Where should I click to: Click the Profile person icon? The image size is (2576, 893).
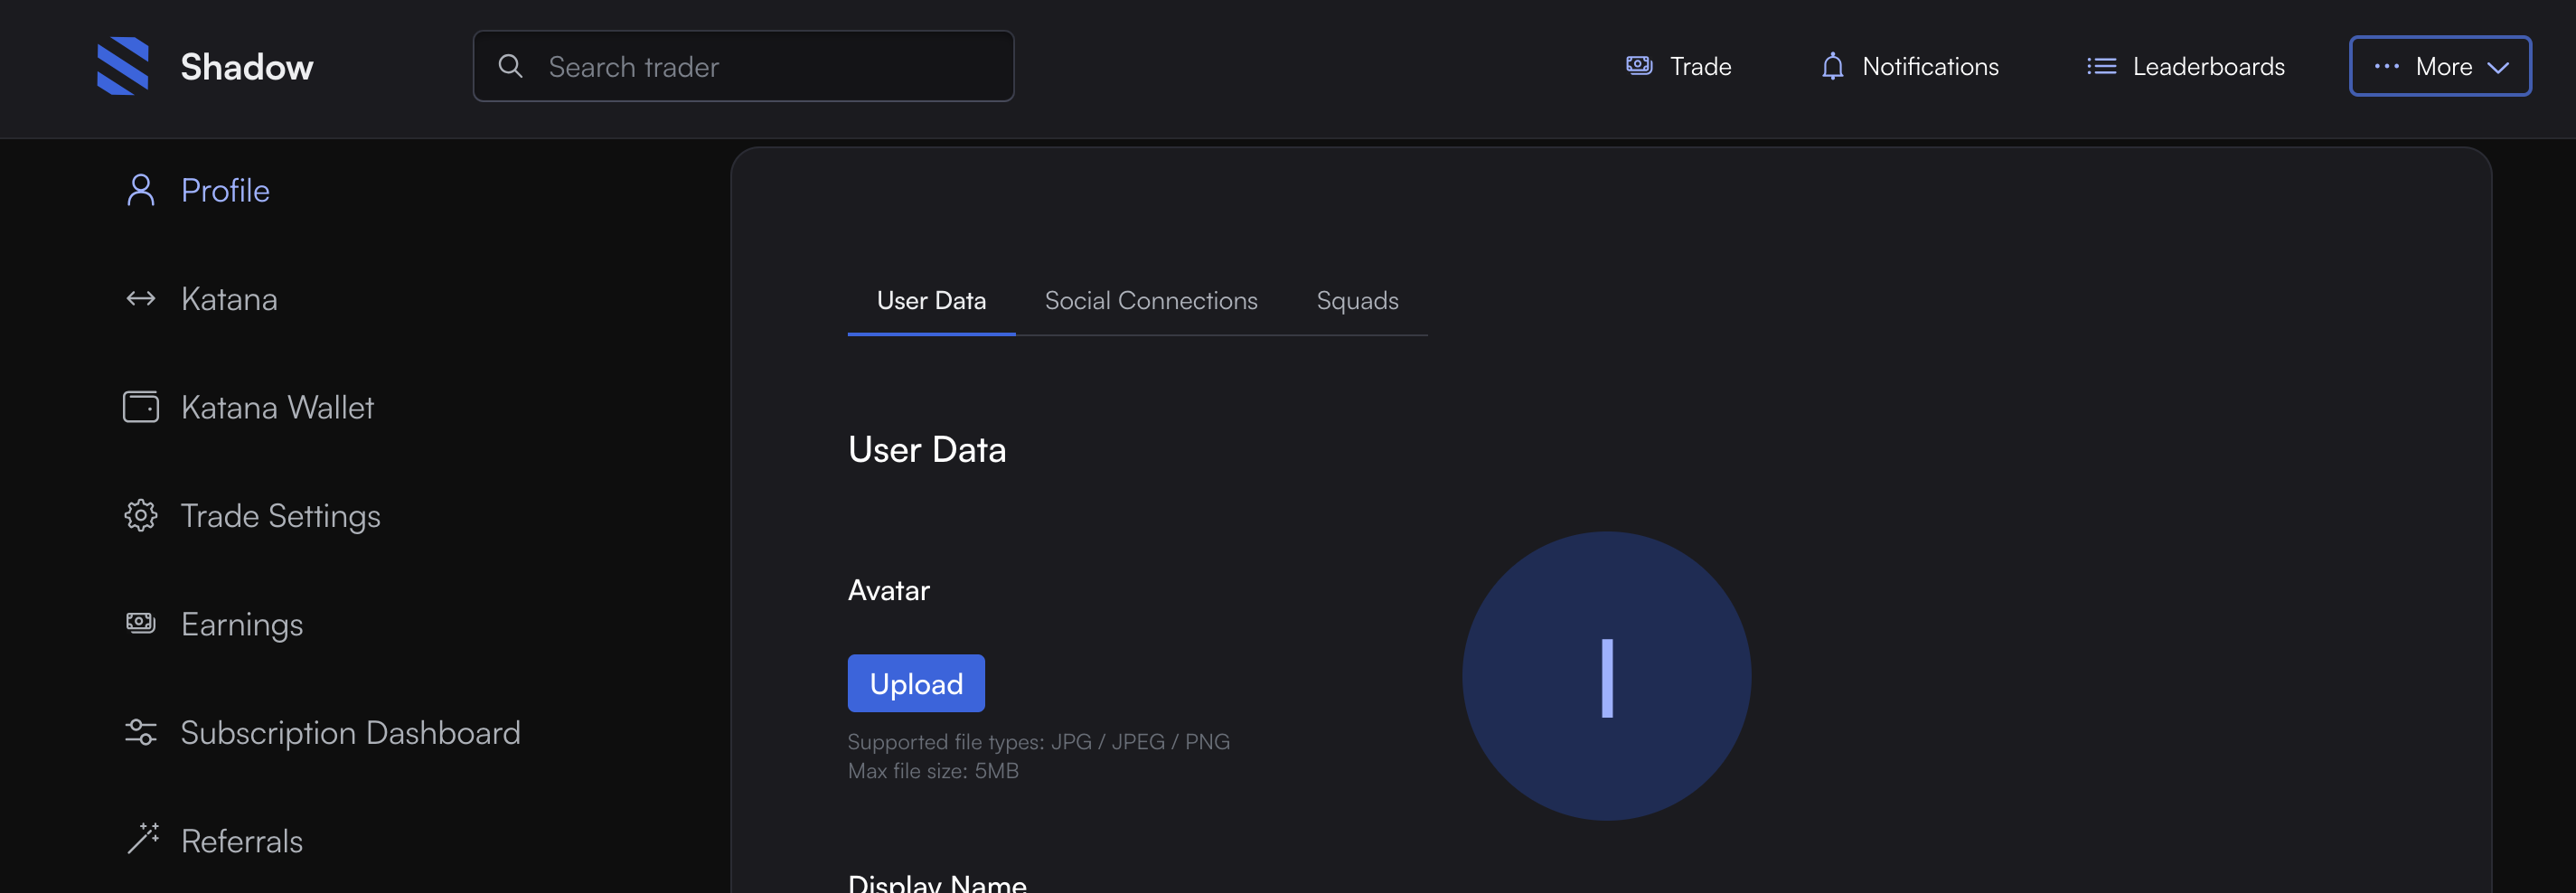140,190
